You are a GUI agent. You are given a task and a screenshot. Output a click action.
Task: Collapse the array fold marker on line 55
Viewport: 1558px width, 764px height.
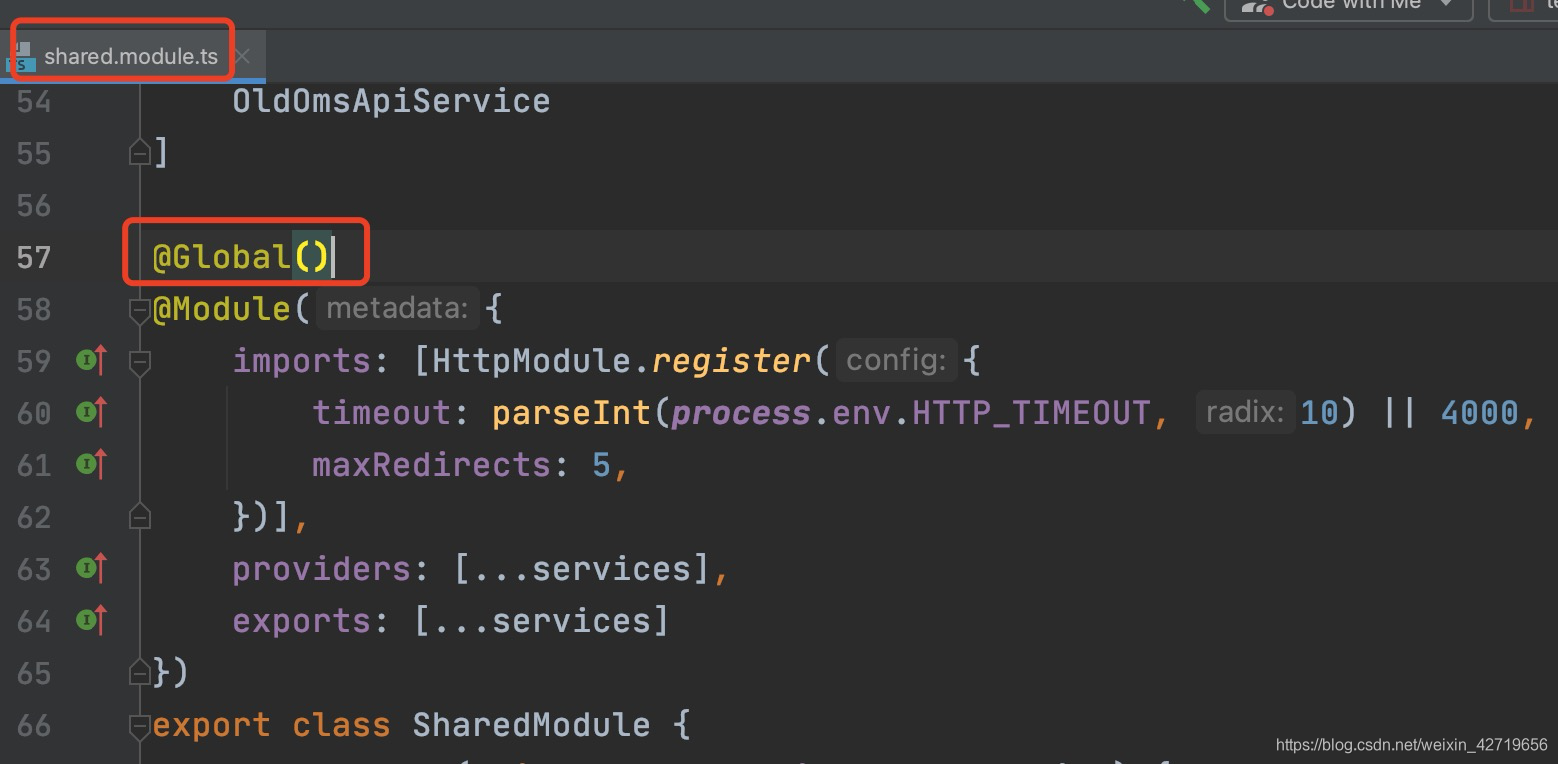(x=140, y=153)
